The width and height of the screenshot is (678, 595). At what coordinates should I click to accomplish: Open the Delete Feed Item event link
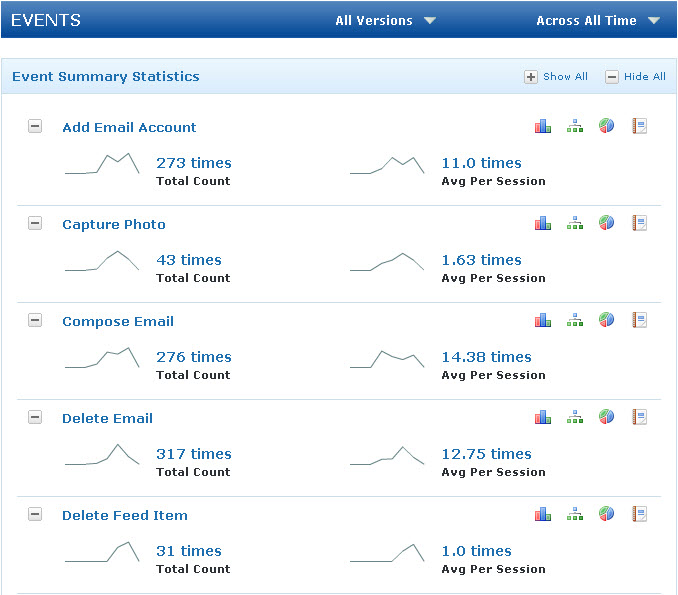tap(125, 515)
